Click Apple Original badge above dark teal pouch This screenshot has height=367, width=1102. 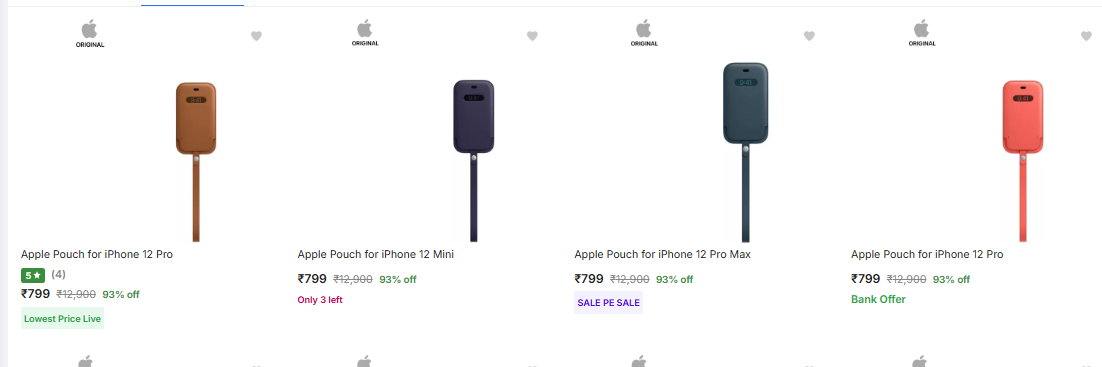pyautogui.click(x=644, y=33)
